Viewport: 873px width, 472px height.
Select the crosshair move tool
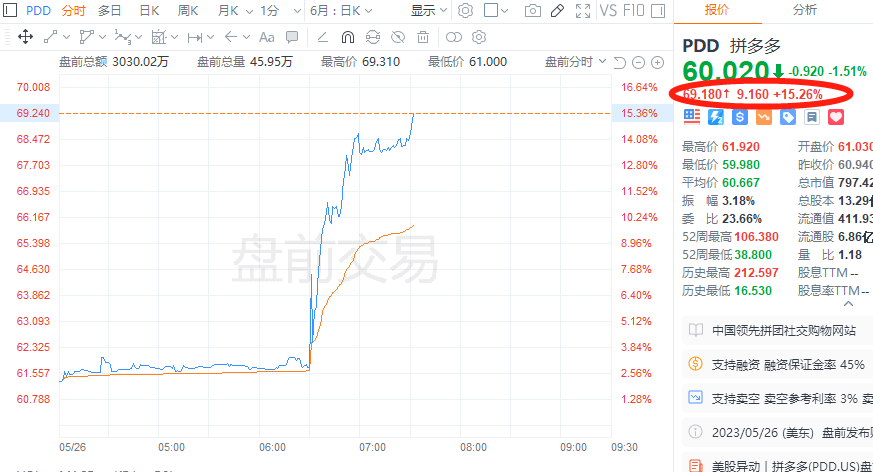click(x=25, y=37)
